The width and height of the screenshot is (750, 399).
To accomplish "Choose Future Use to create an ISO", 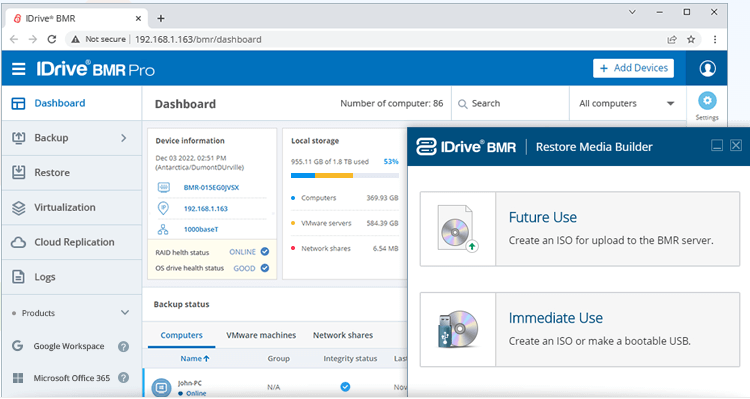I will click(580, 229).
